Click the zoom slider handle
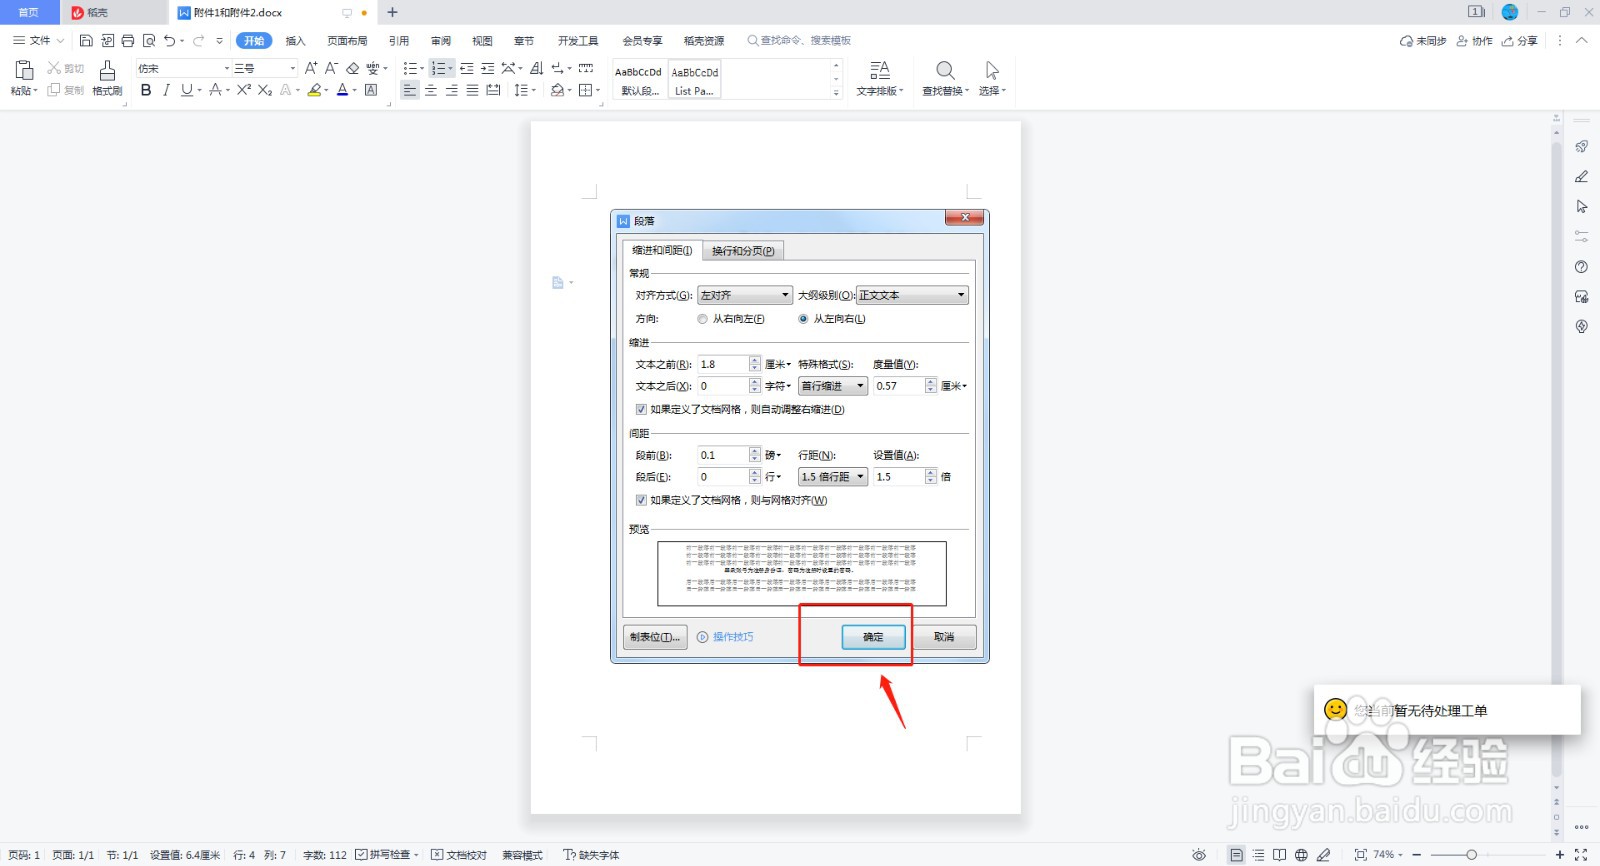The height and width of the screenshot is (866, 1600). point(1471,855)
